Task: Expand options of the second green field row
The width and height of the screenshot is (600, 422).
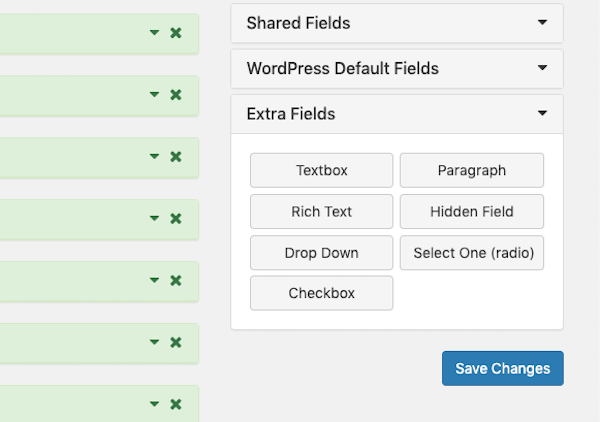Action: point(154,94)
